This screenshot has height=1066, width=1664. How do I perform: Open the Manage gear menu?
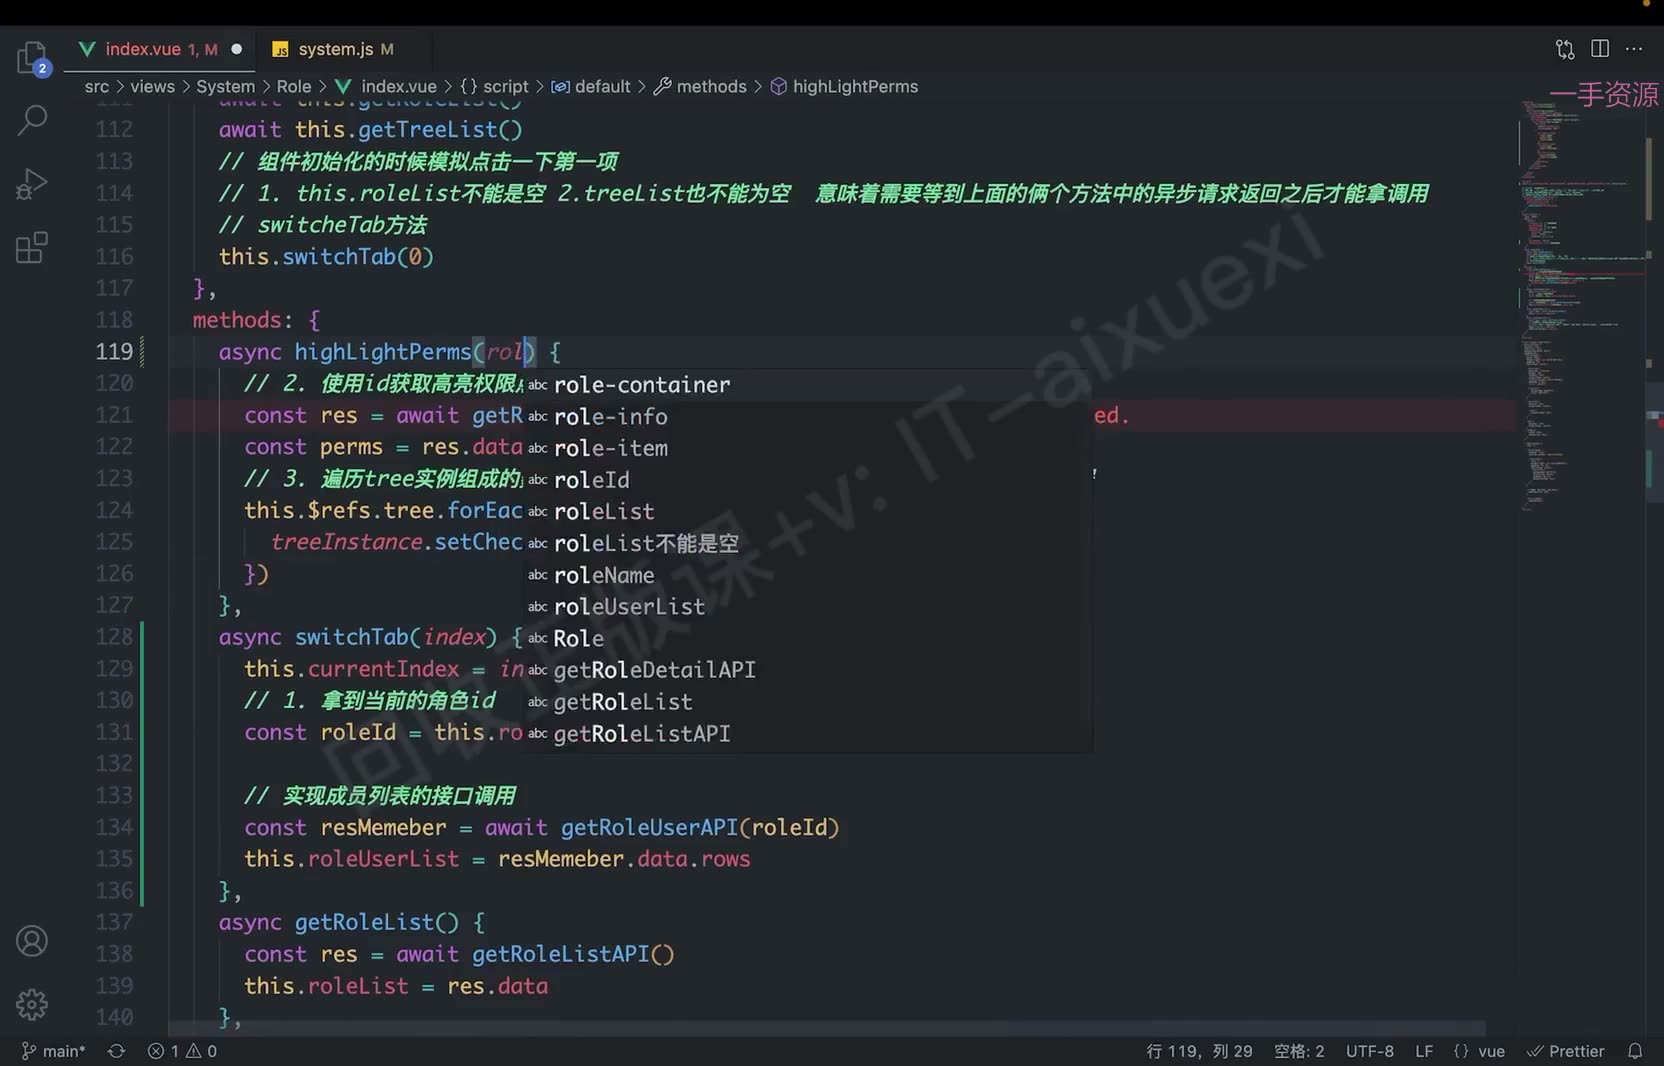pos(32,1004)
